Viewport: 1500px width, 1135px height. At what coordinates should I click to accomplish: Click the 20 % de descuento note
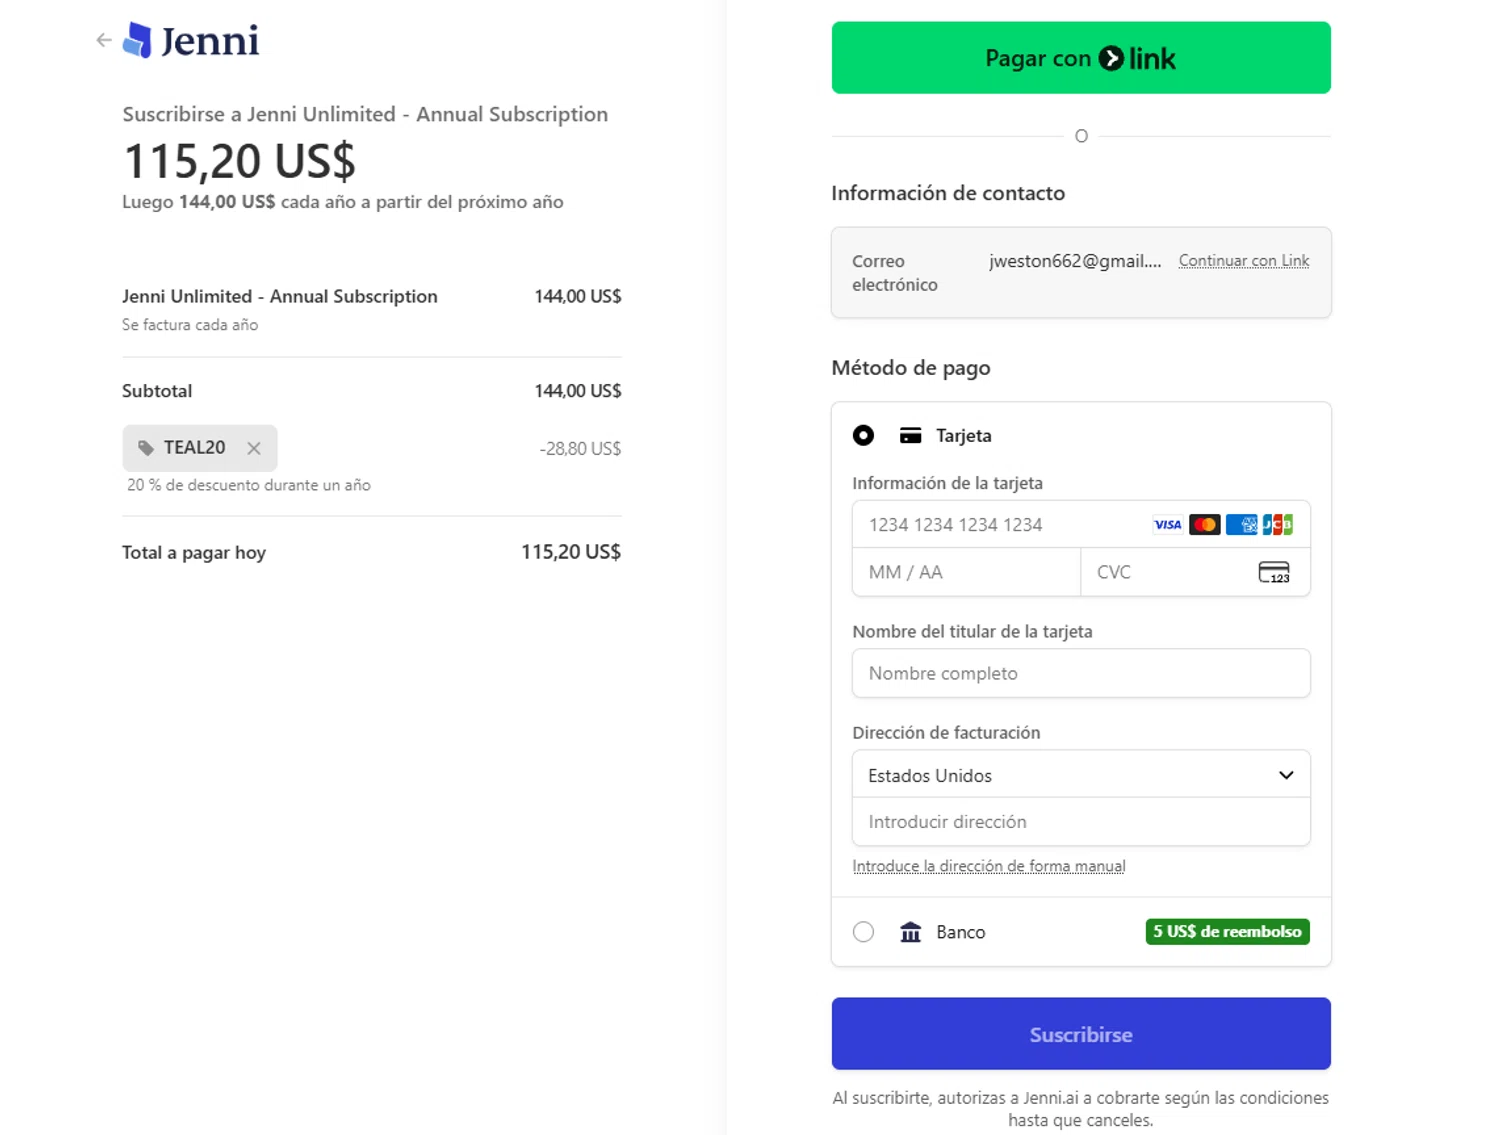click(249, 485)
